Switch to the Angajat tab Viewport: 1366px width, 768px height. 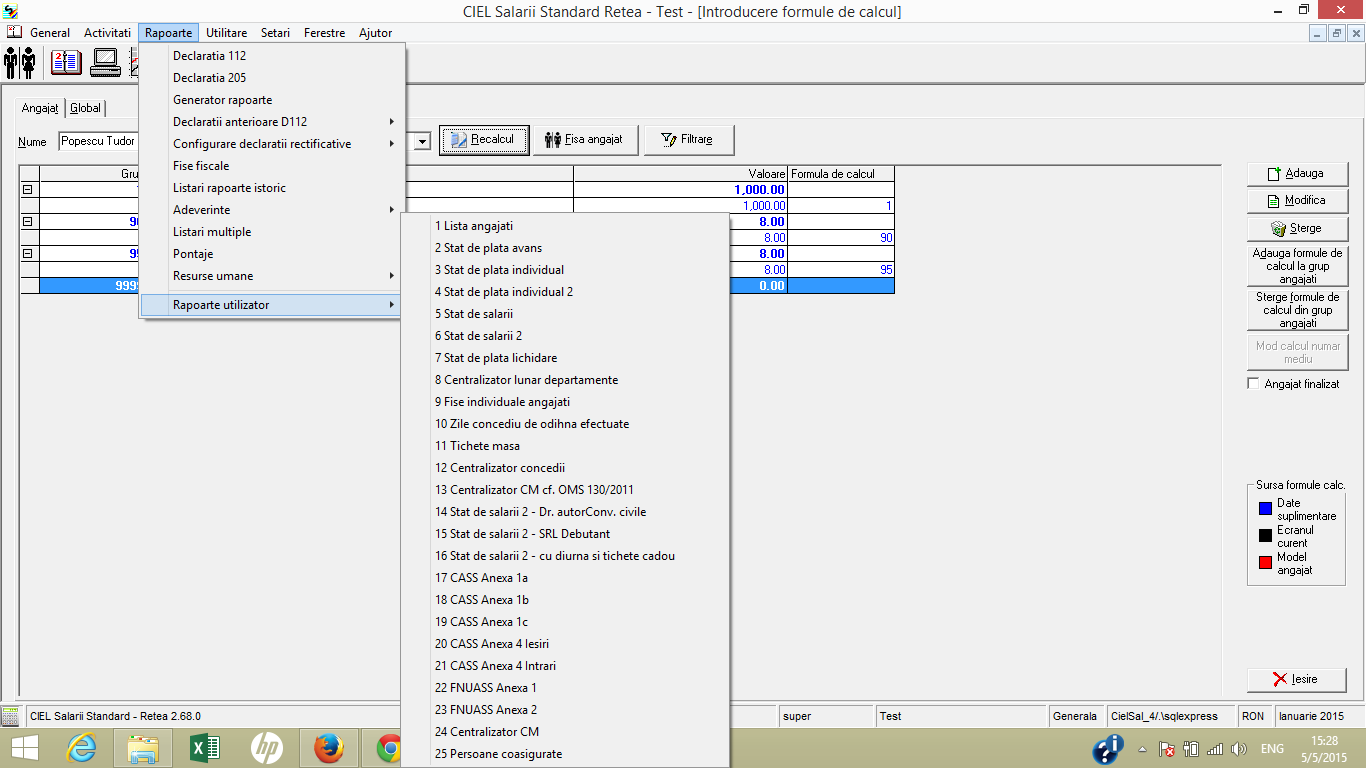pyautogui.click(x=41, y=108)
